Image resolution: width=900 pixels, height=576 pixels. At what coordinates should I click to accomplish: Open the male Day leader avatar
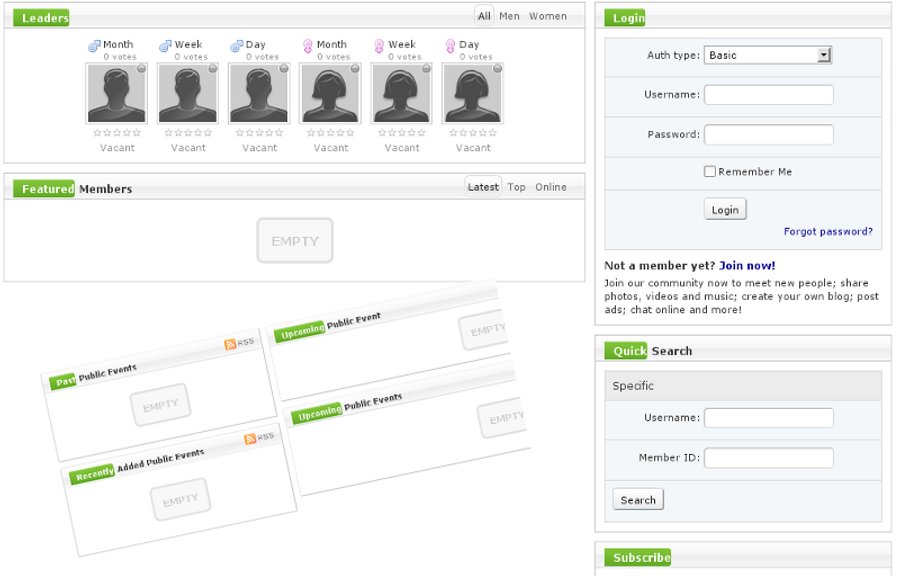pyautogui.click(x=259, y=94)
